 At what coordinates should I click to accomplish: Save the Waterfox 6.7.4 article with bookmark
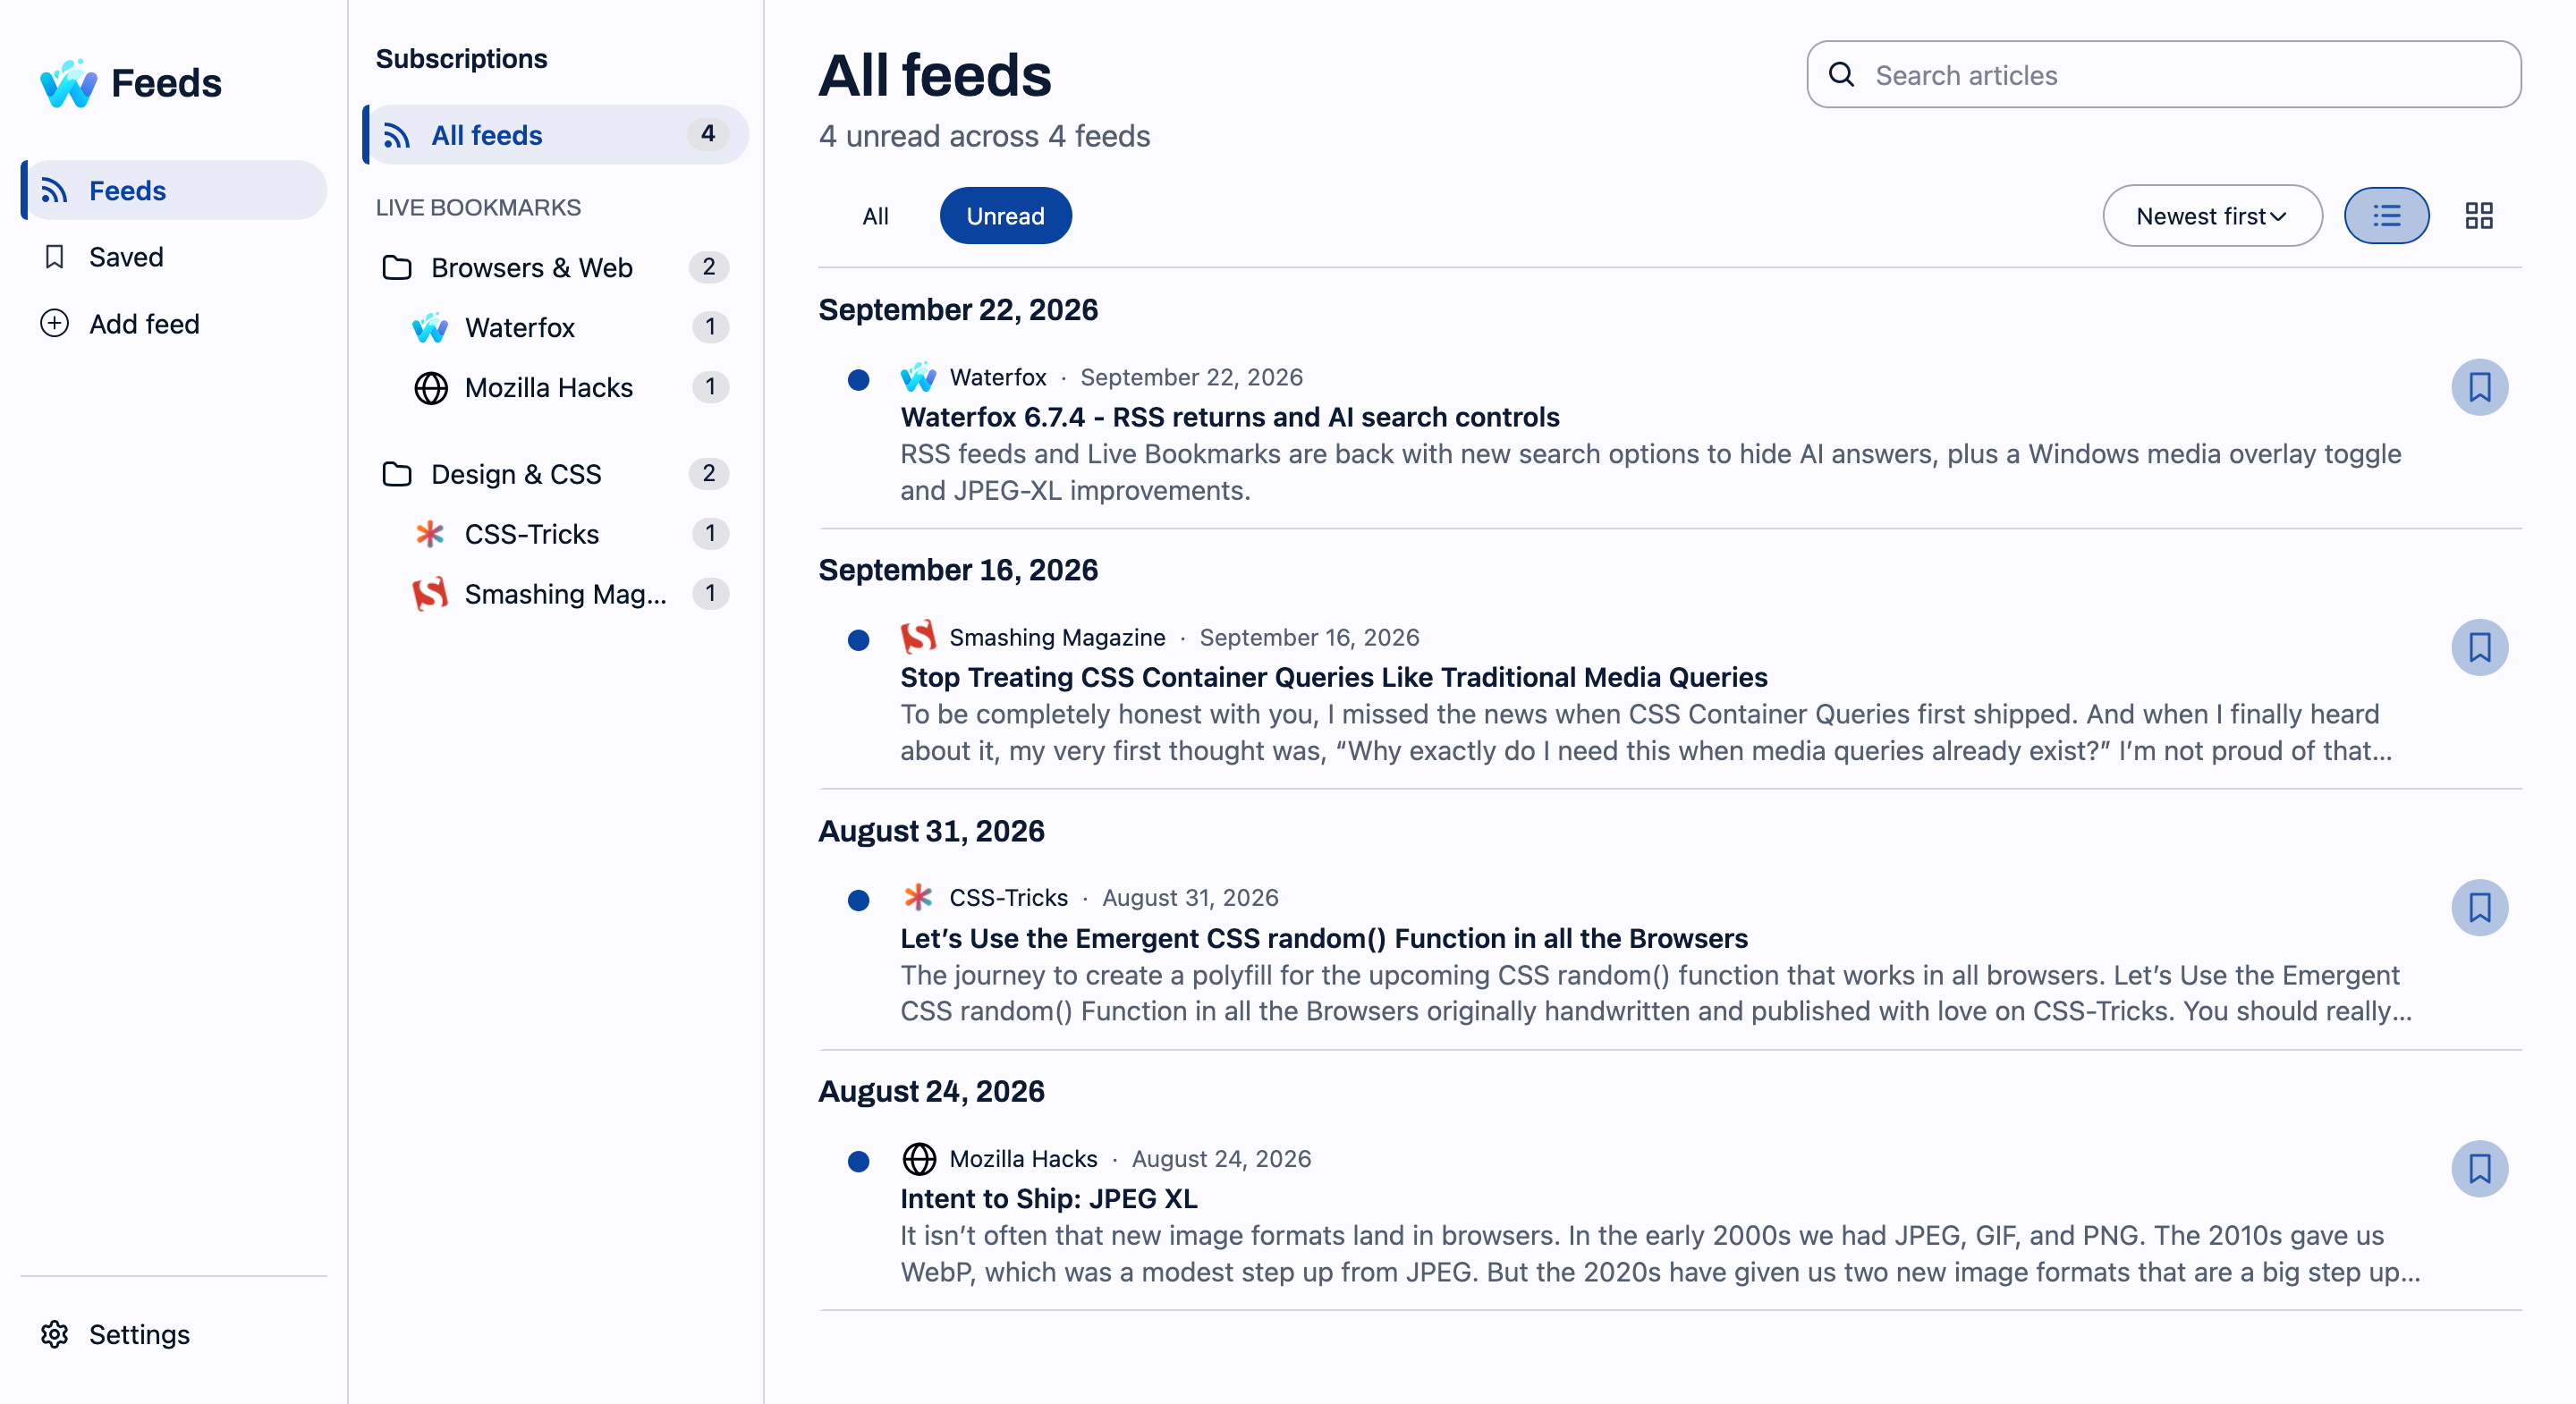click(x=2480, y=387)
